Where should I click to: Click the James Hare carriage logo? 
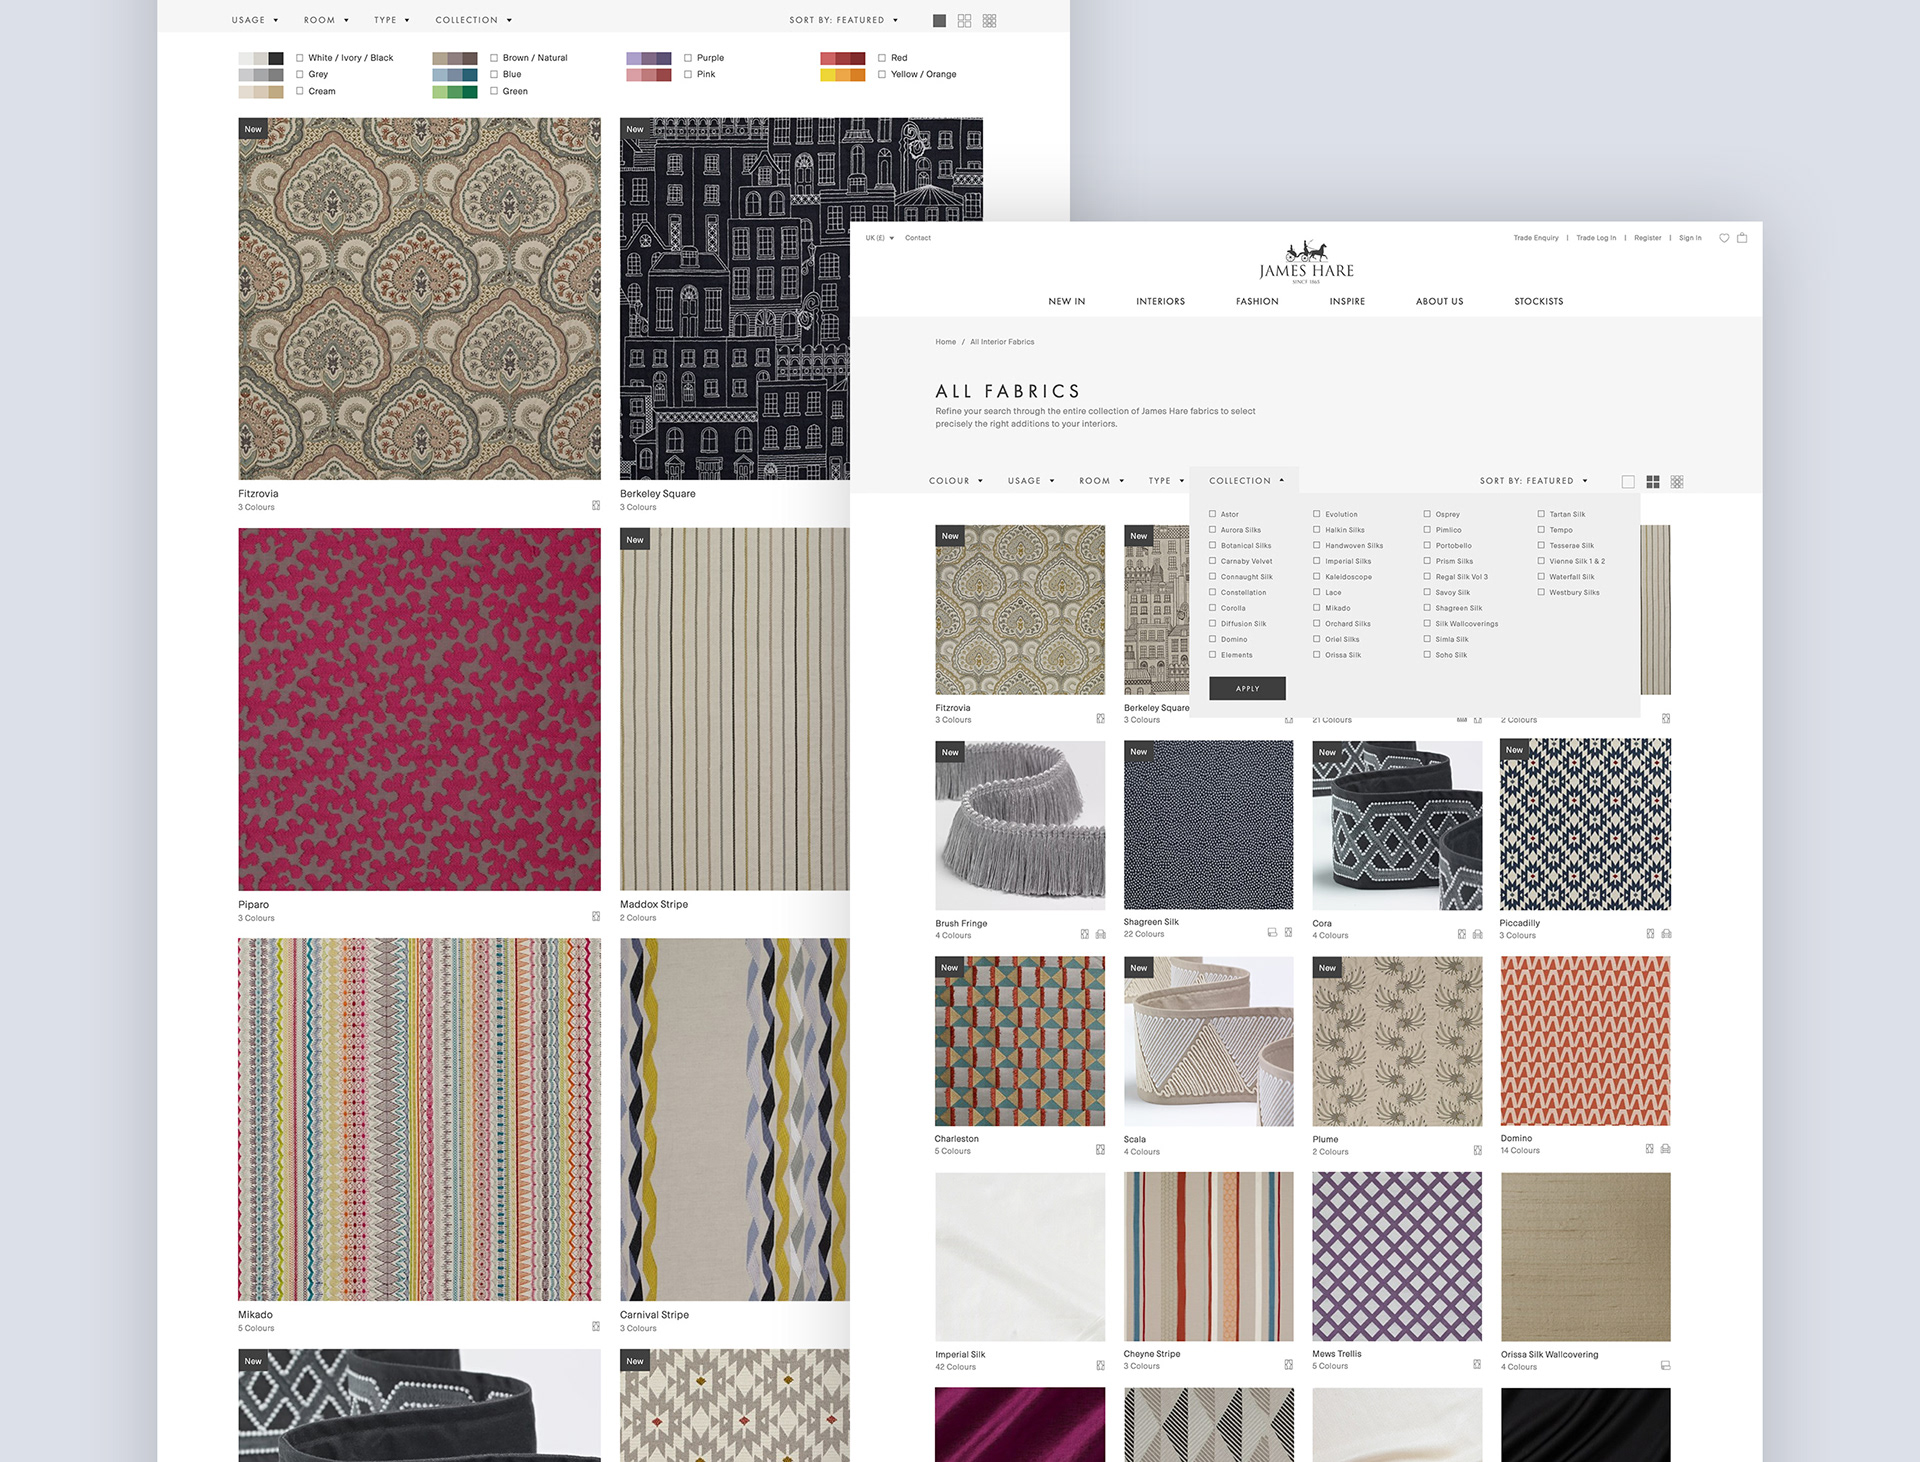pos(1306,262)
